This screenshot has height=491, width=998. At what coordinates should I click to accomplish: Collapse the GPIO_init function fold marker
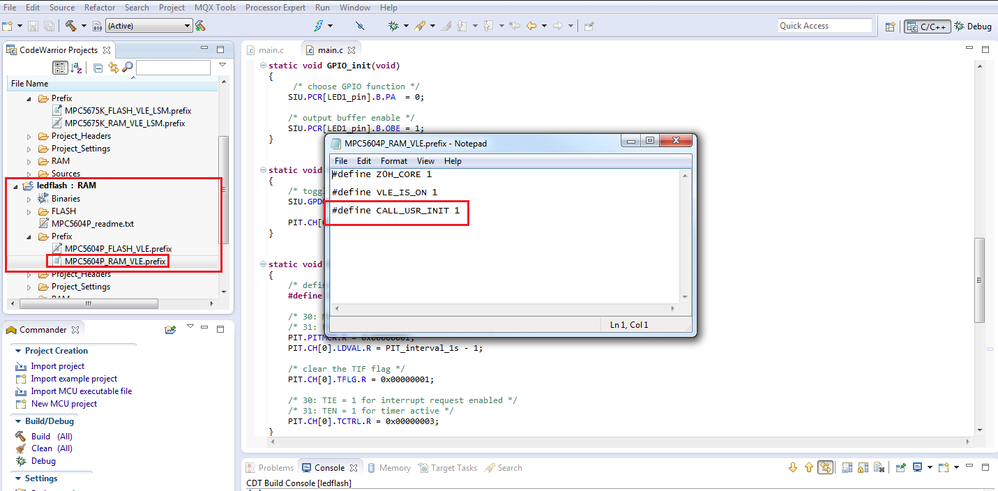[263, 66]
